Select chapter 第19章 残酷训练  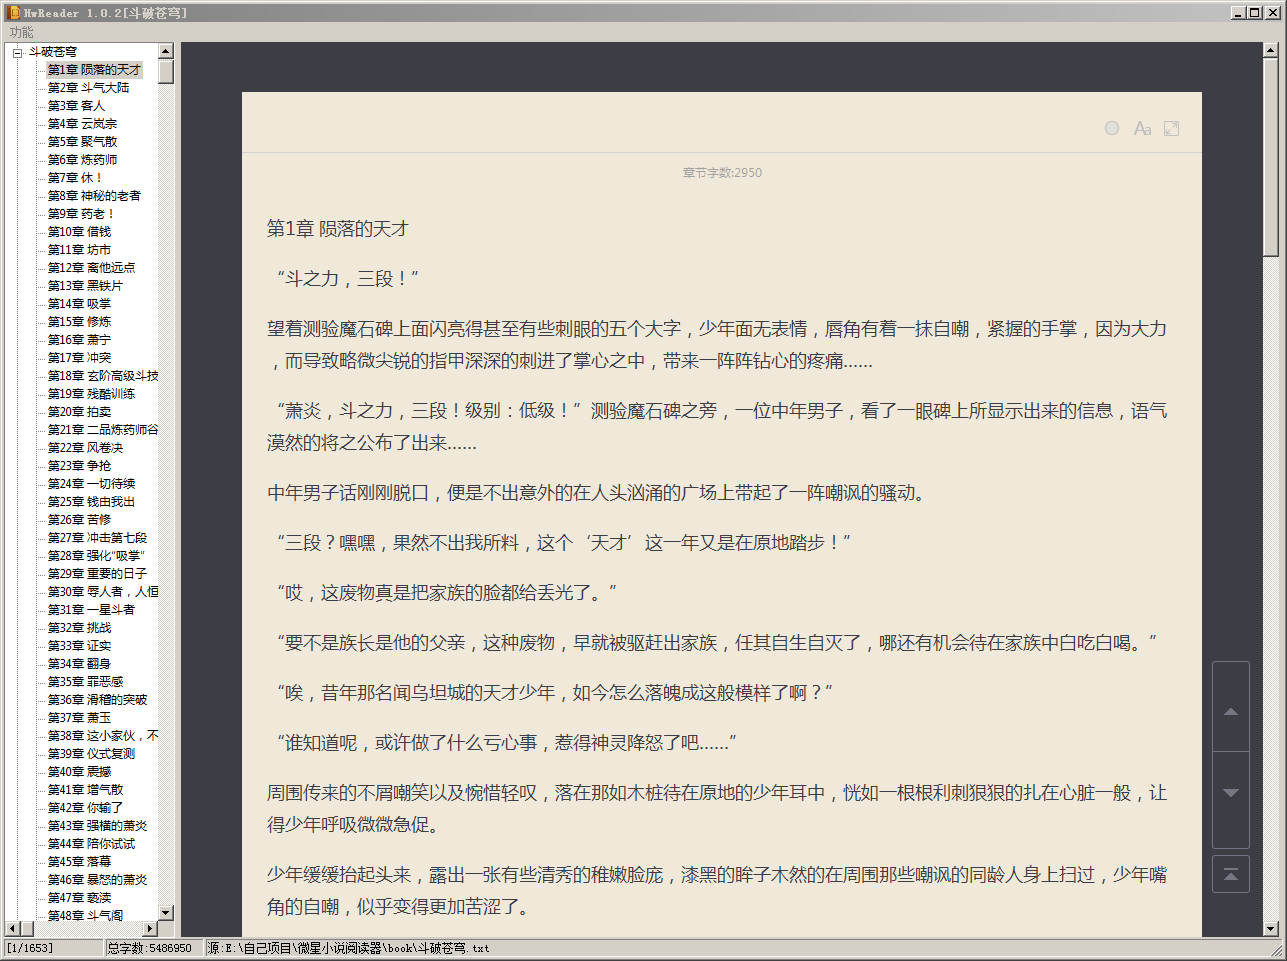[91, 394]
